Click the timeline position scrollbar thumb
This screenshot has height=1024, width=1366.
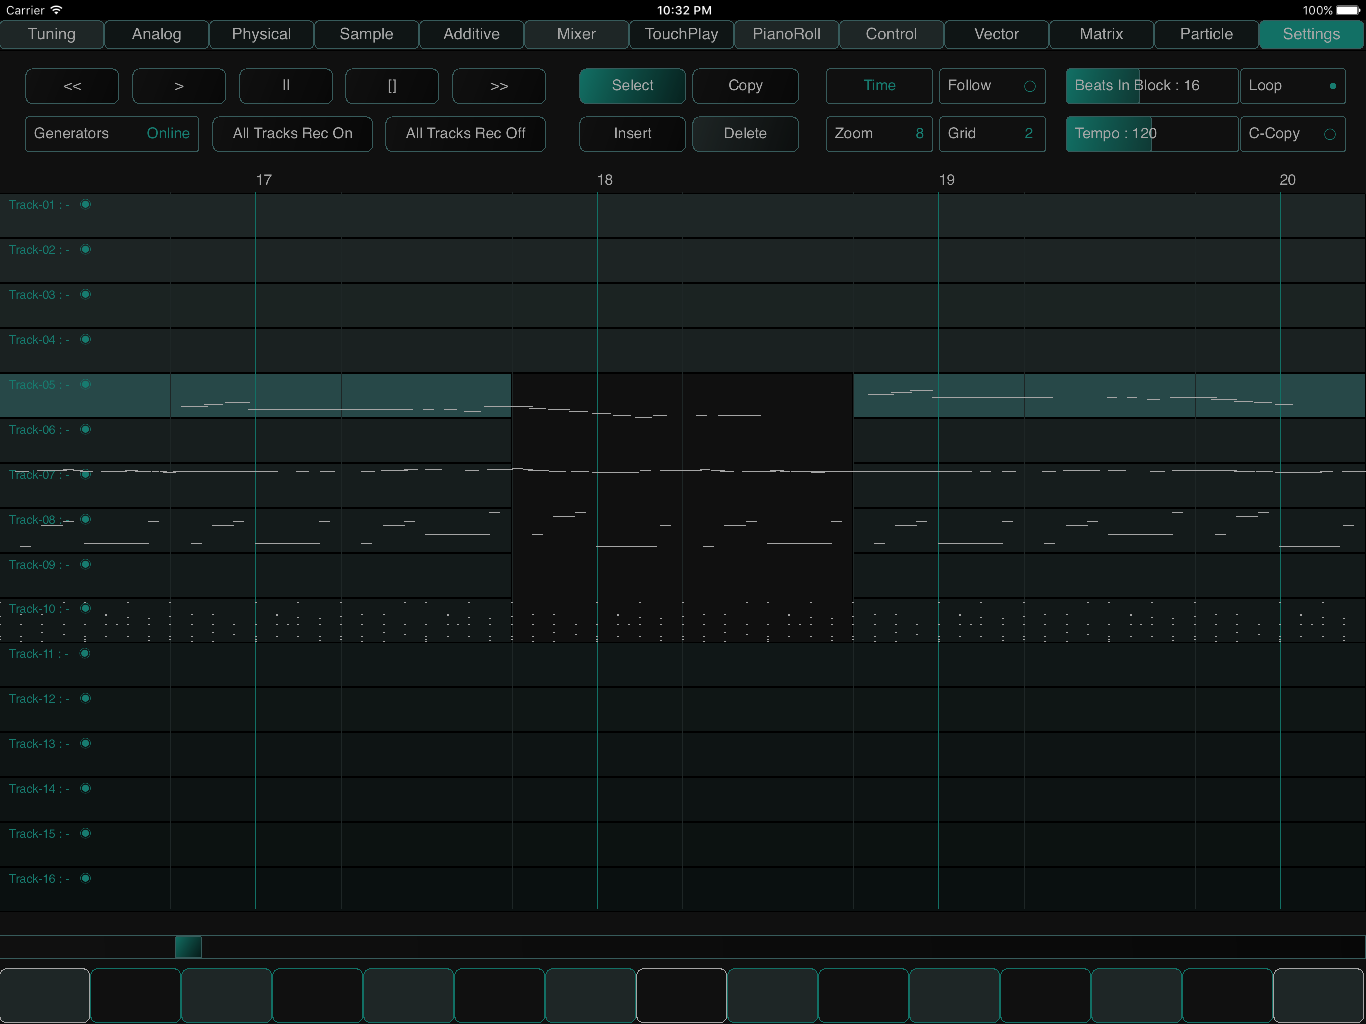(188, 947)
